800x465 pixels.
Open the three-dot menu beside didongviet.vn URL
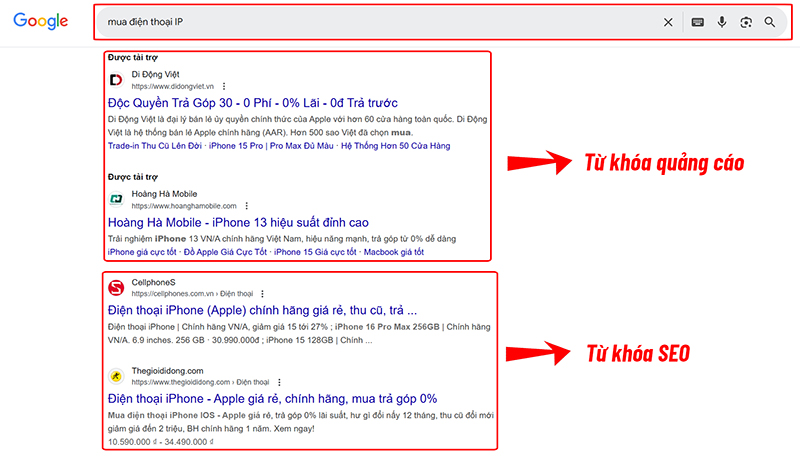coord(224,86)
